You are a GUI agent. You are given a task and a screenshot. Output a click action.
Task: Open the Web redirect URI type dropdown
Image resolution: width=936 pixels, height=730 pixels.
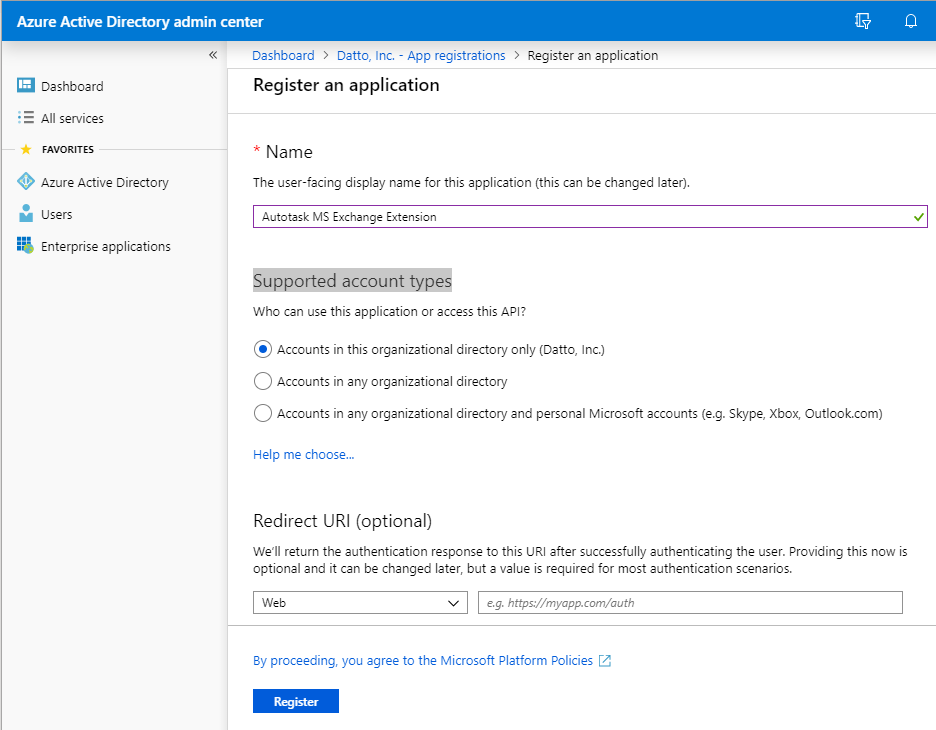tap(360, 602)
